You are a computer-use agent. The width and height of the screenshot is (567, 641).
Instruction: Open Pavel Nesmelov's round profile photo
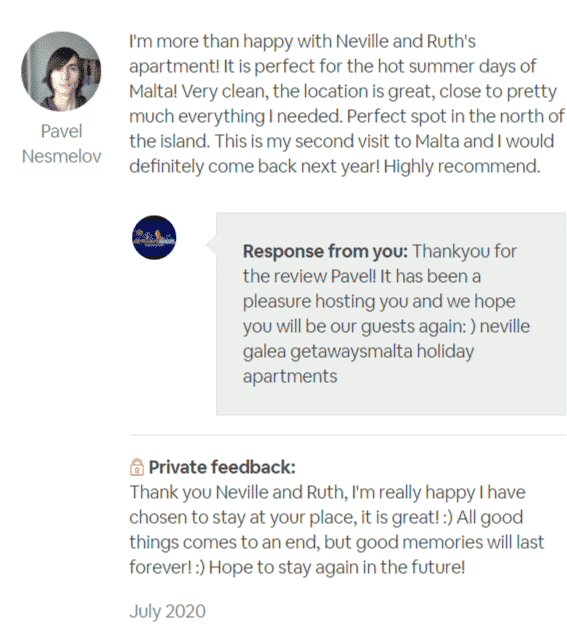[x=61, y=72]
